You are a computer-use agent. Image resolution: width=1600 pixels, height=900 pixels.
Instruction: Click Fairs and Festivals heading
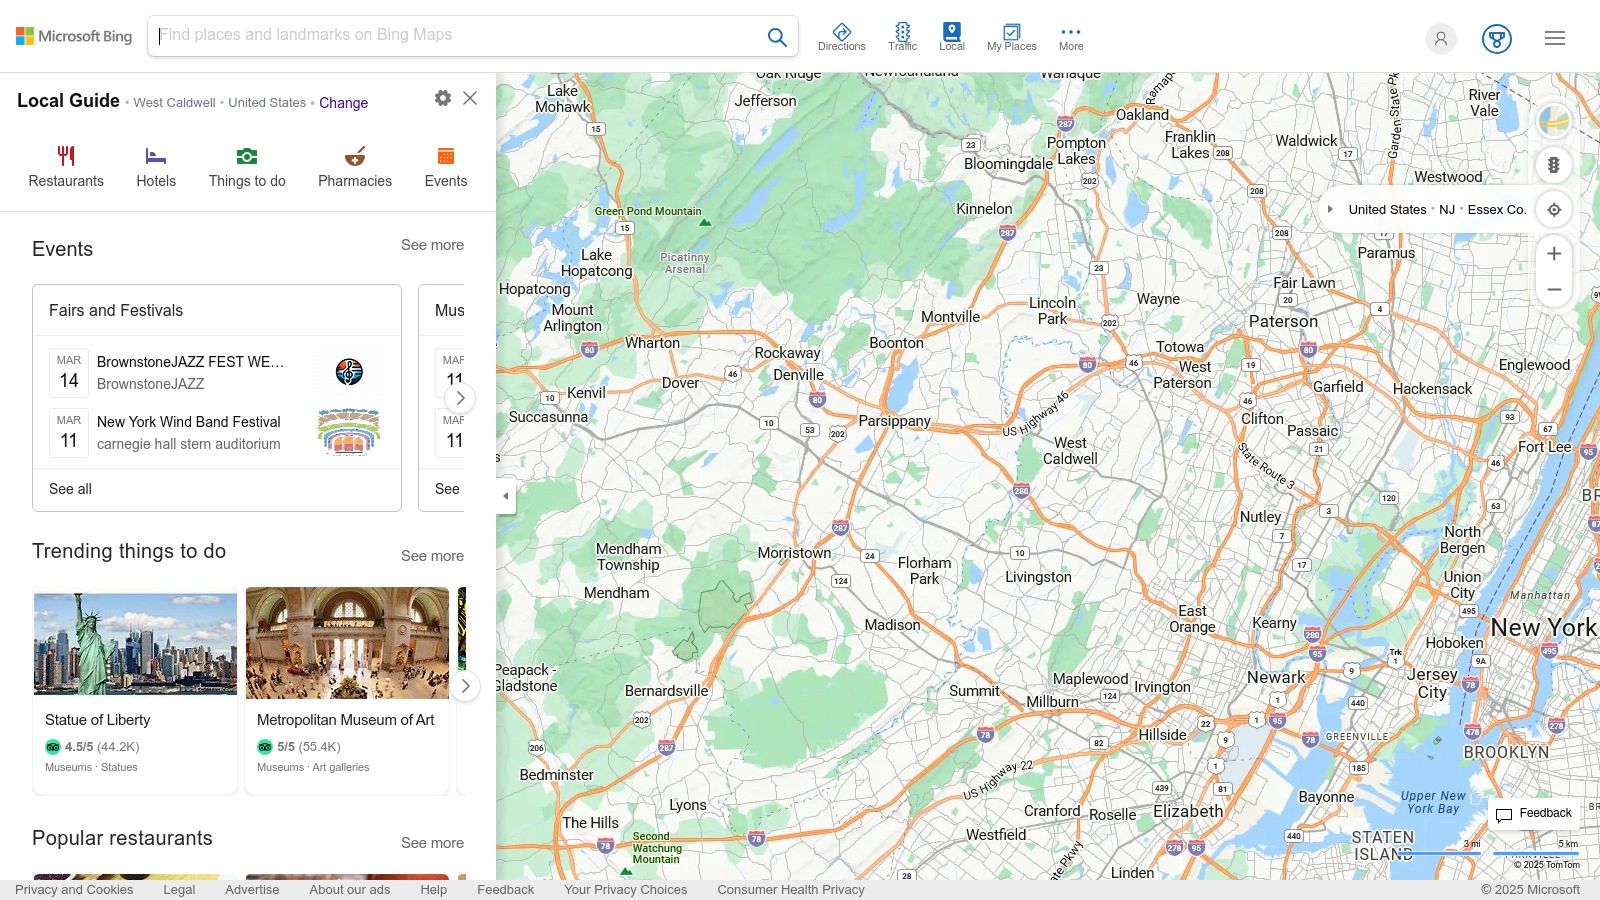[116, 311]
